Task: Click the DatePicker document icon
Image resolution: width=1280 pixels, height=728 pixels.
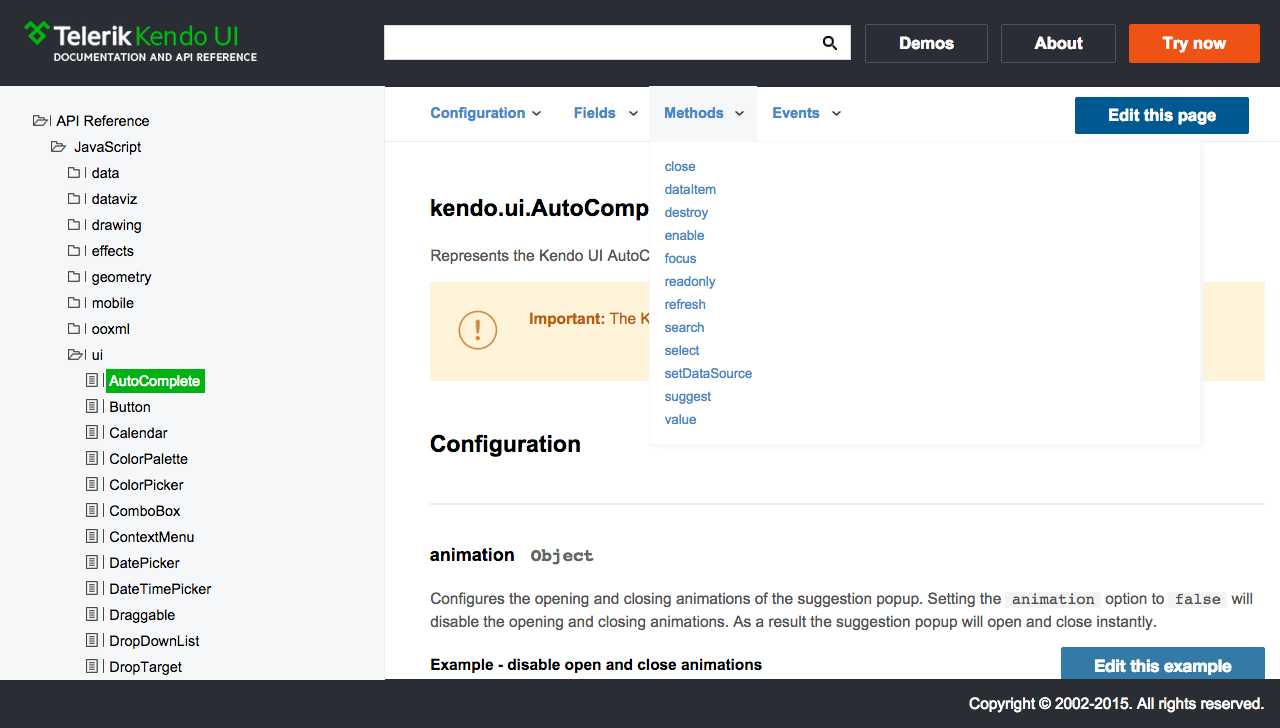Action: click(x=92, y=563)
